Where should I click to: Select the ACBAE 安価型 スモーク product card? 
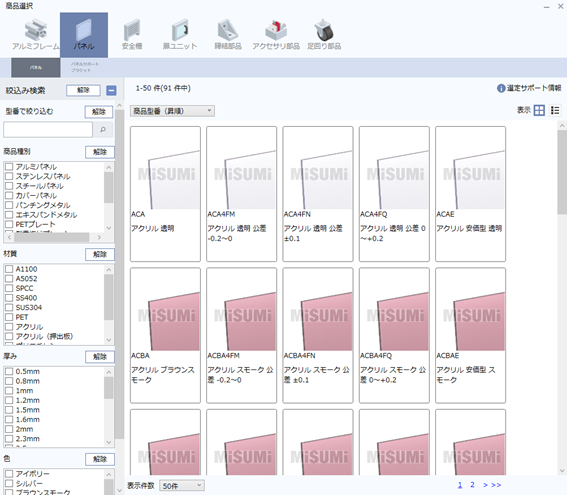[x=470, y=335]
